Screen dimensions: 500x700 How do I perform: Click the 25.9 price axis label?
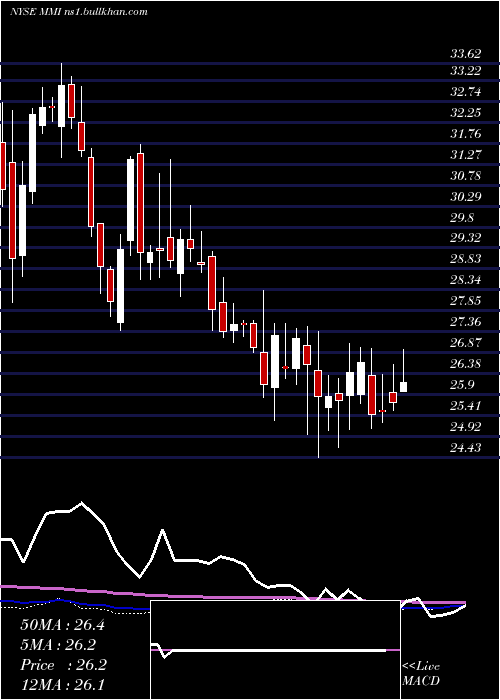pos(462,385)
